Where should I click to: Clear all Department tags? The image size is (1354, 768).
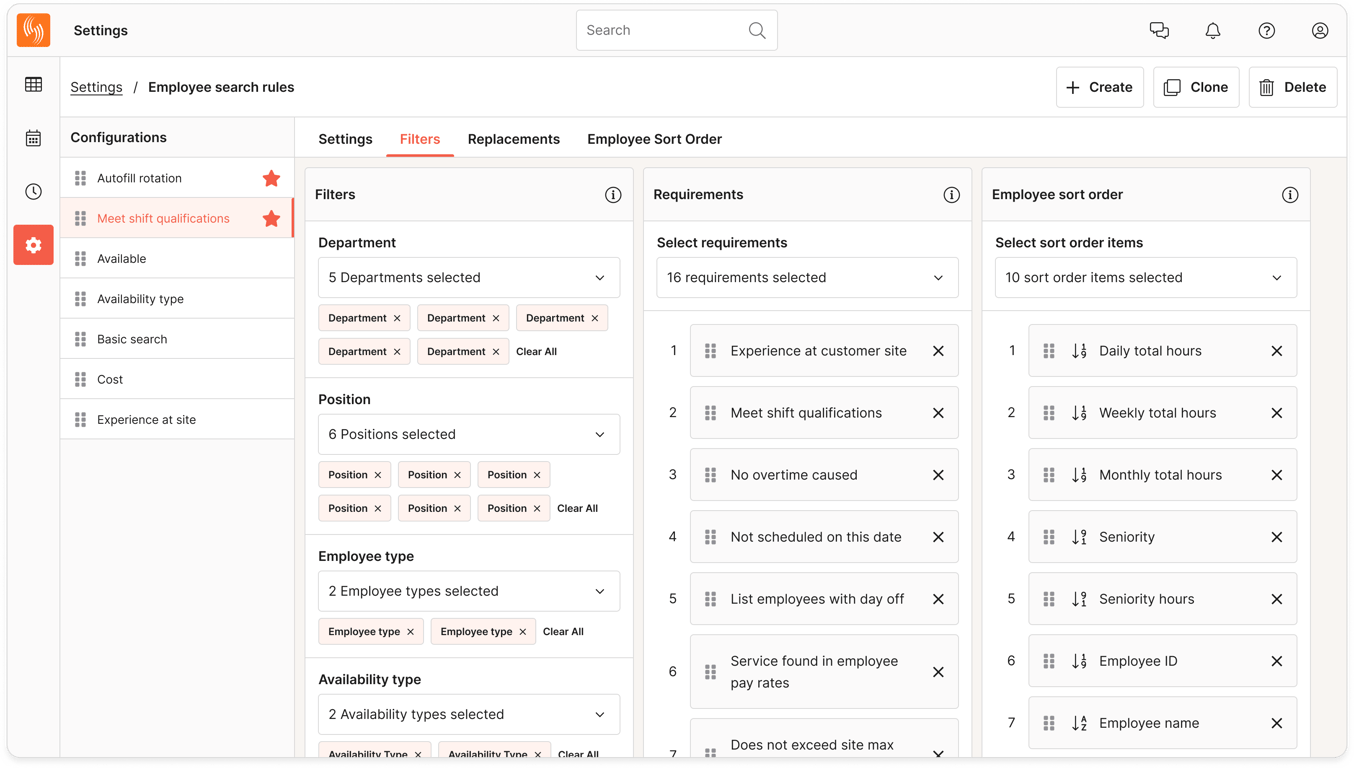tap(536, 352)
